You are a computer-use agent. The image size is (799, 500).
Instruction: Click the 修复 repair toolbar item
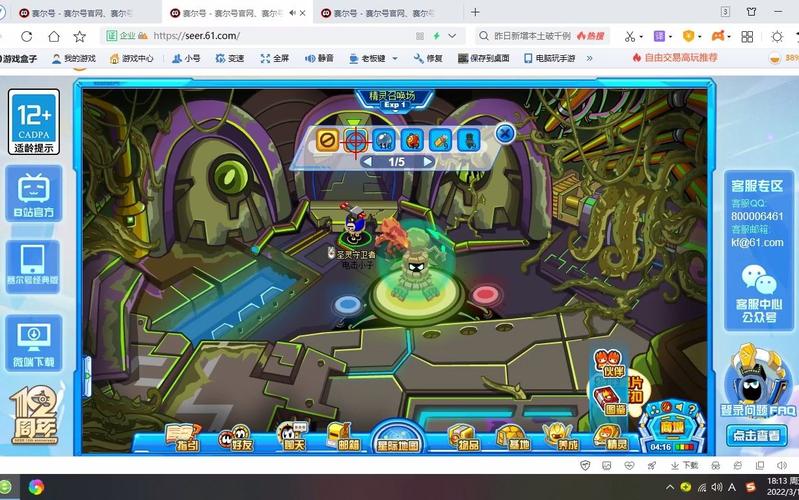coord(428,59)
